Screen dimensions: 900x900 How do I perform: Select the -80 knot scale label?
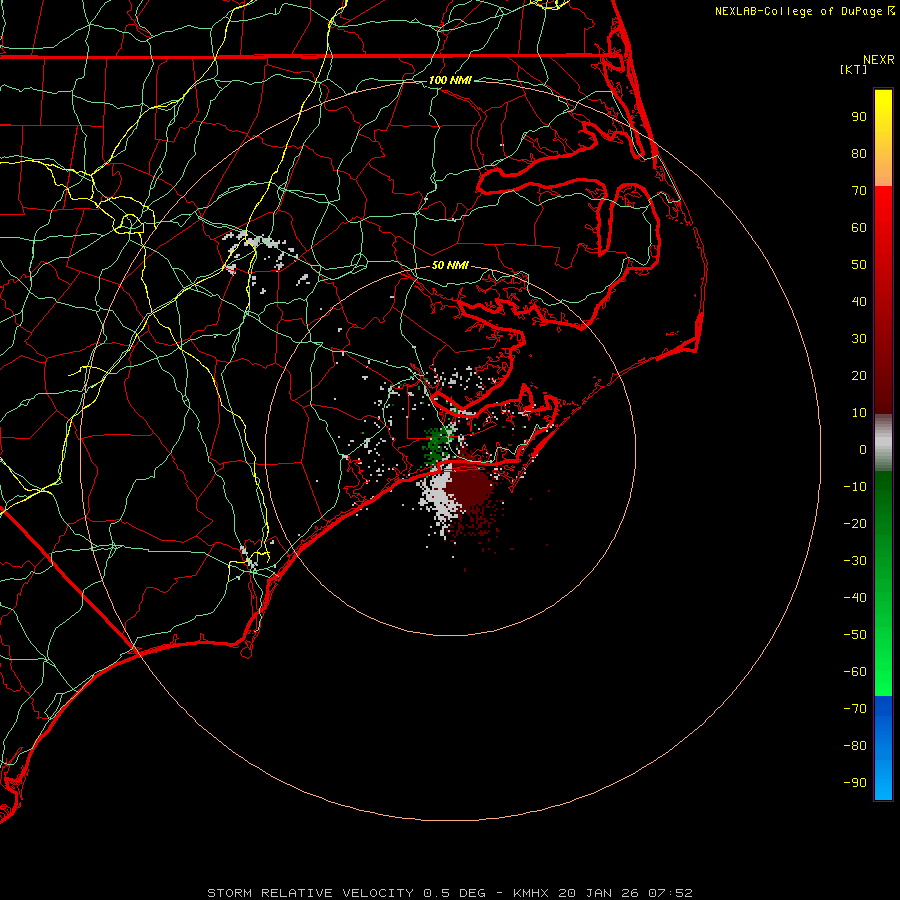(855, 746)
